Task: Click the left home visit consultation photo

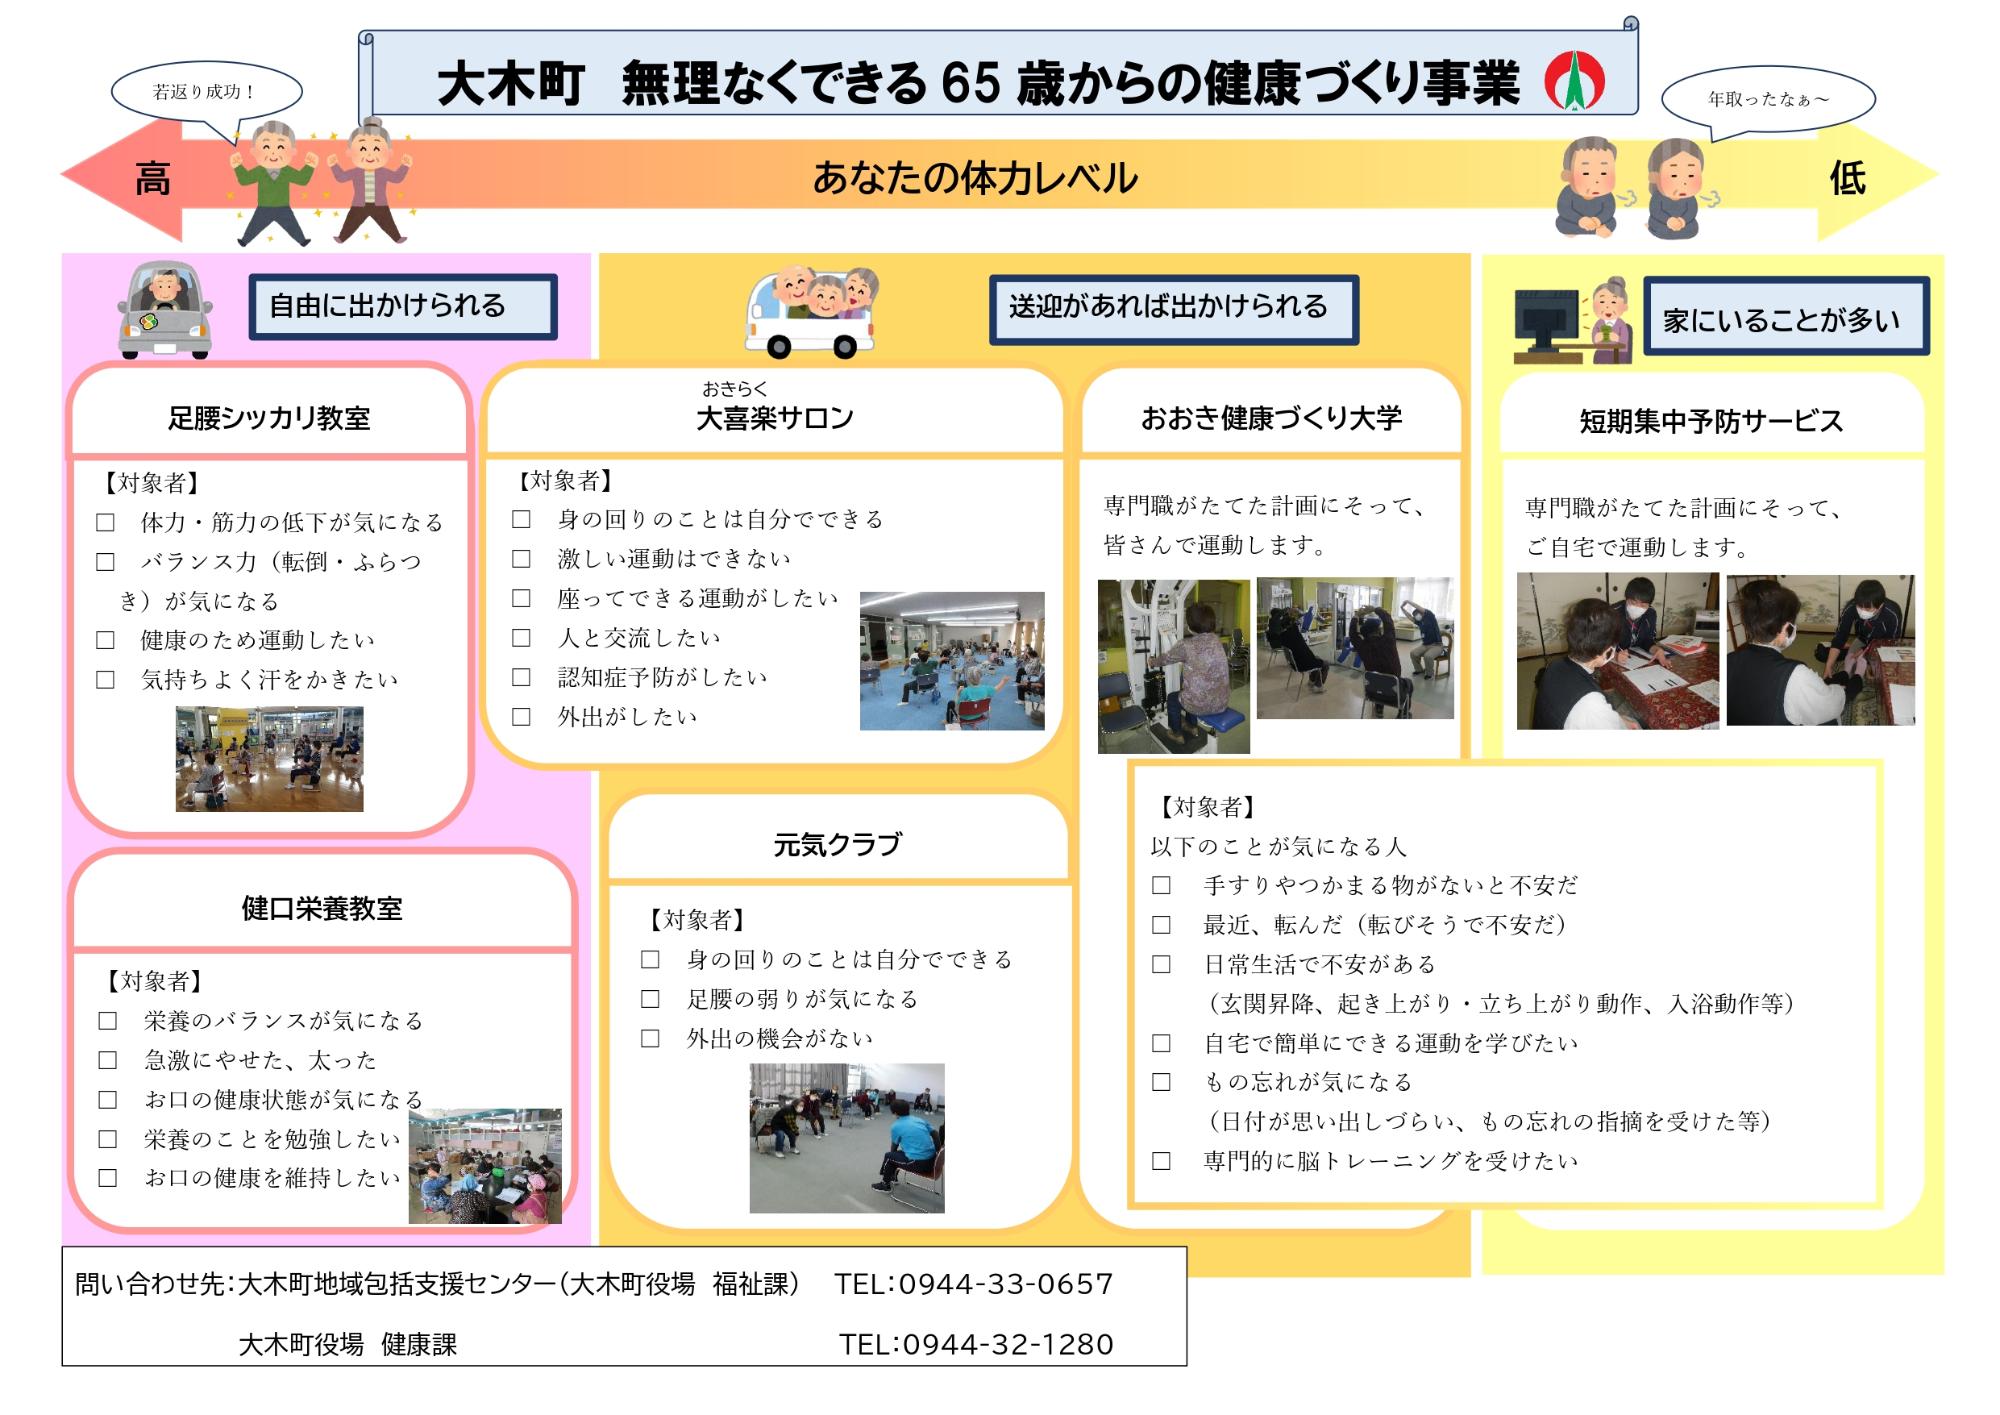Action: coord(1618,651)
